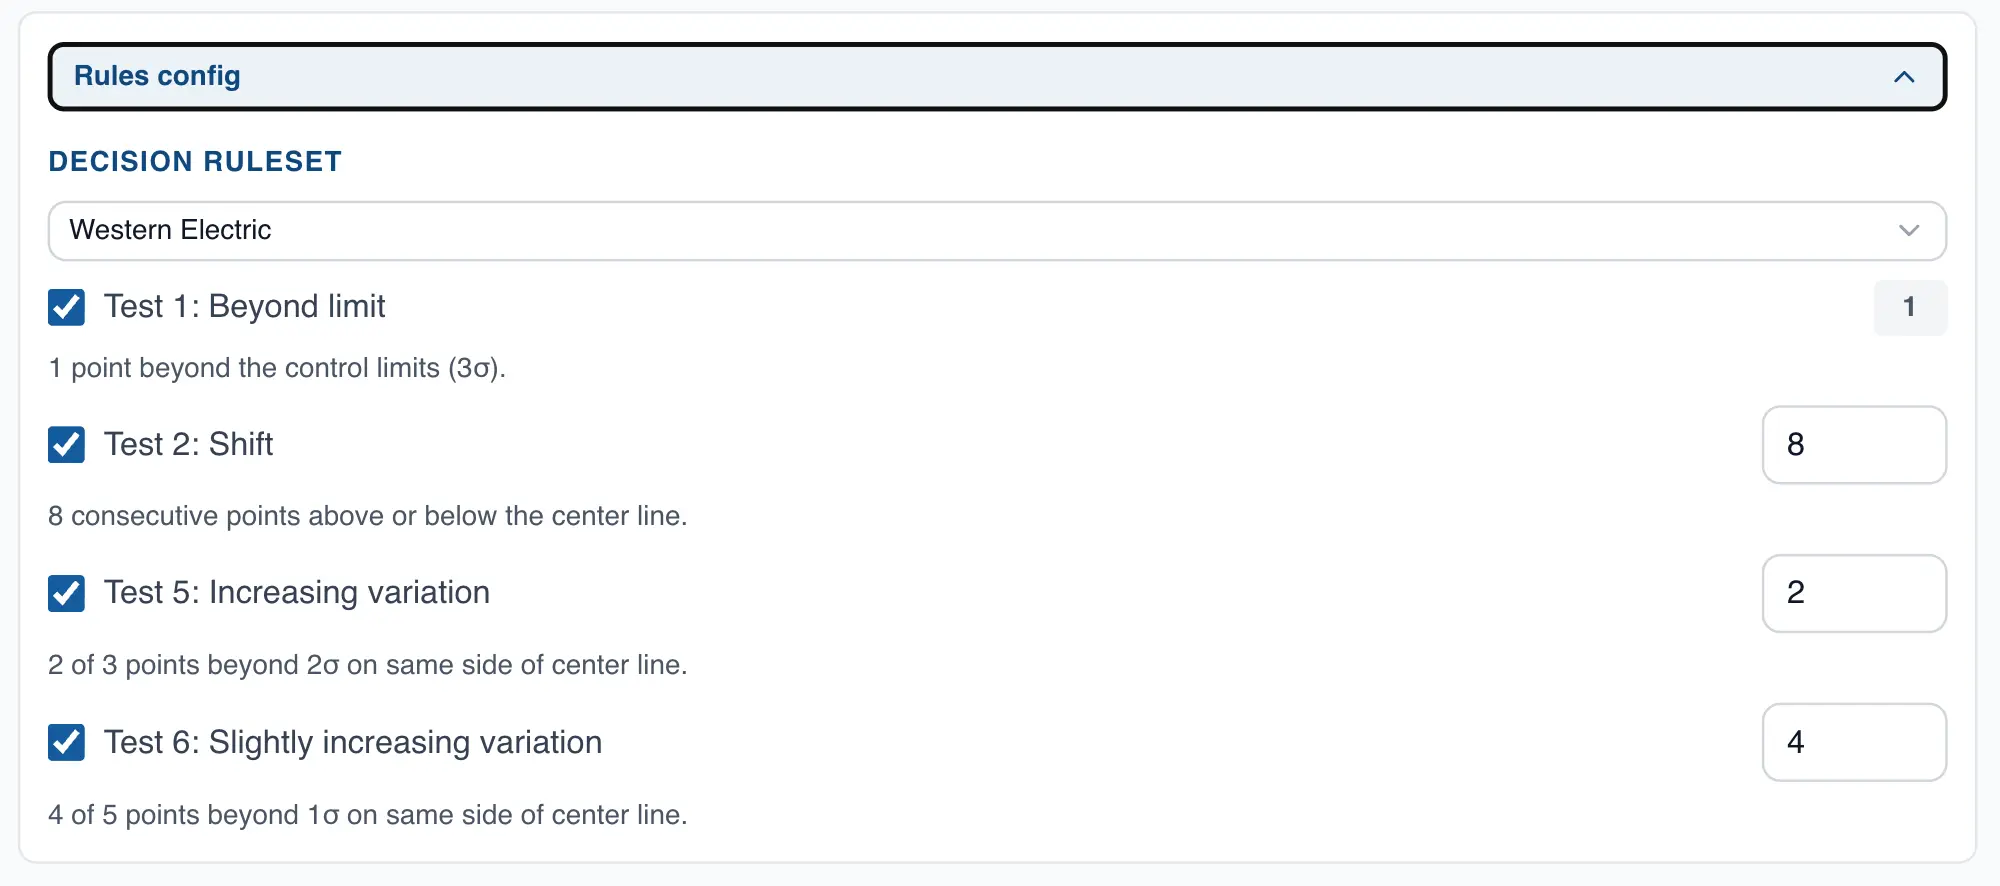Image resolution: width=2000 pixels, height=886 pixels.
Task: Uncheck Test 6: Slightly increasing variation
Action: click(x=67, y=742)
